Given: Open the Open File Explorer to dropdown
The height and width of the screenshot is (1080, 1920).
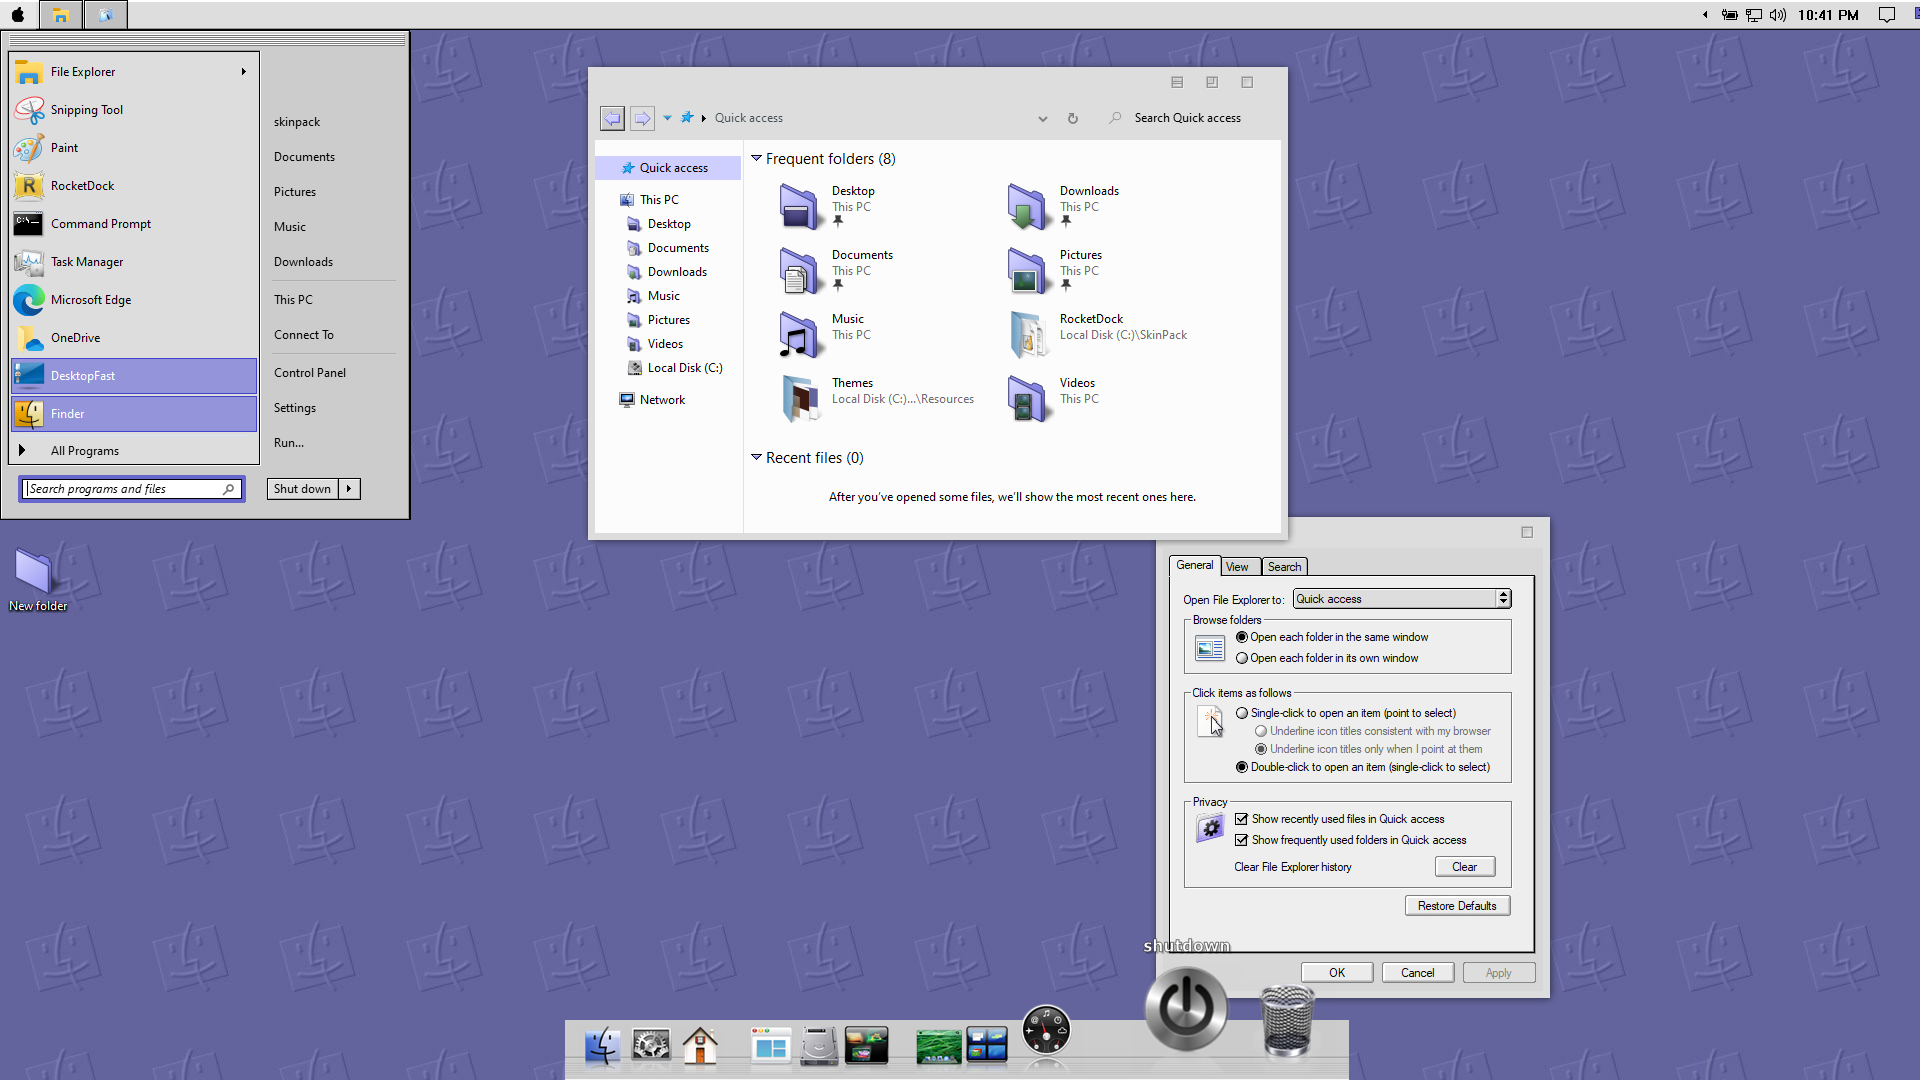Looking at the screenshot, I should 1401,599.
